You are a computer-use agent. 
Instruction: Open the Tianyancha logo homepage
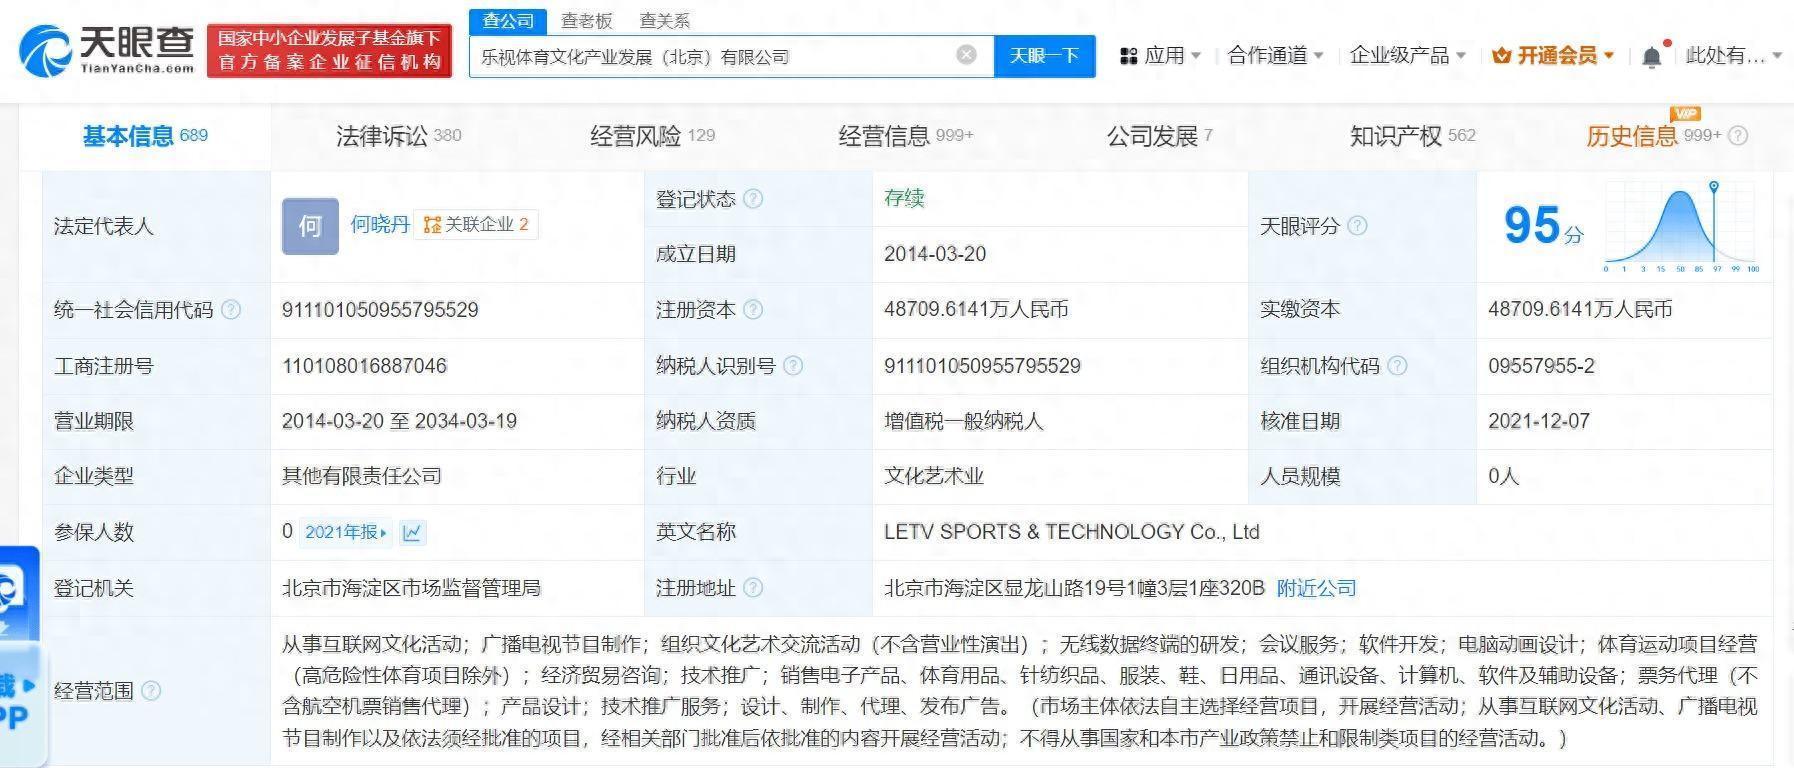pos(107,50)
